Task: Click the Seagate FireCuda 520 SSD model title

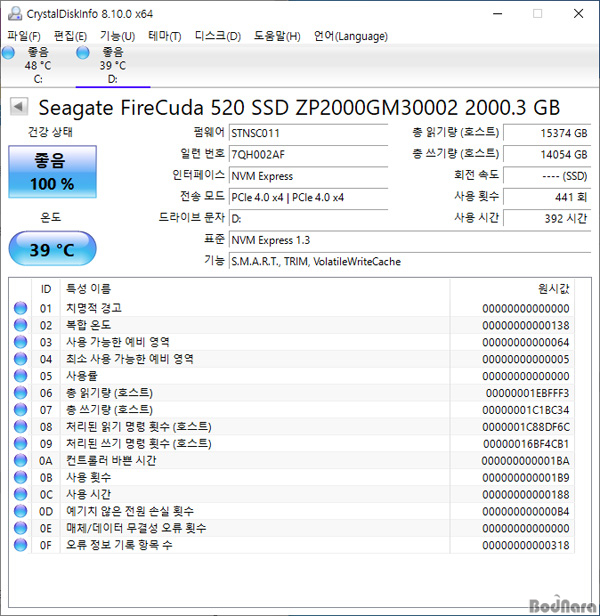Action: coord(299,108)
